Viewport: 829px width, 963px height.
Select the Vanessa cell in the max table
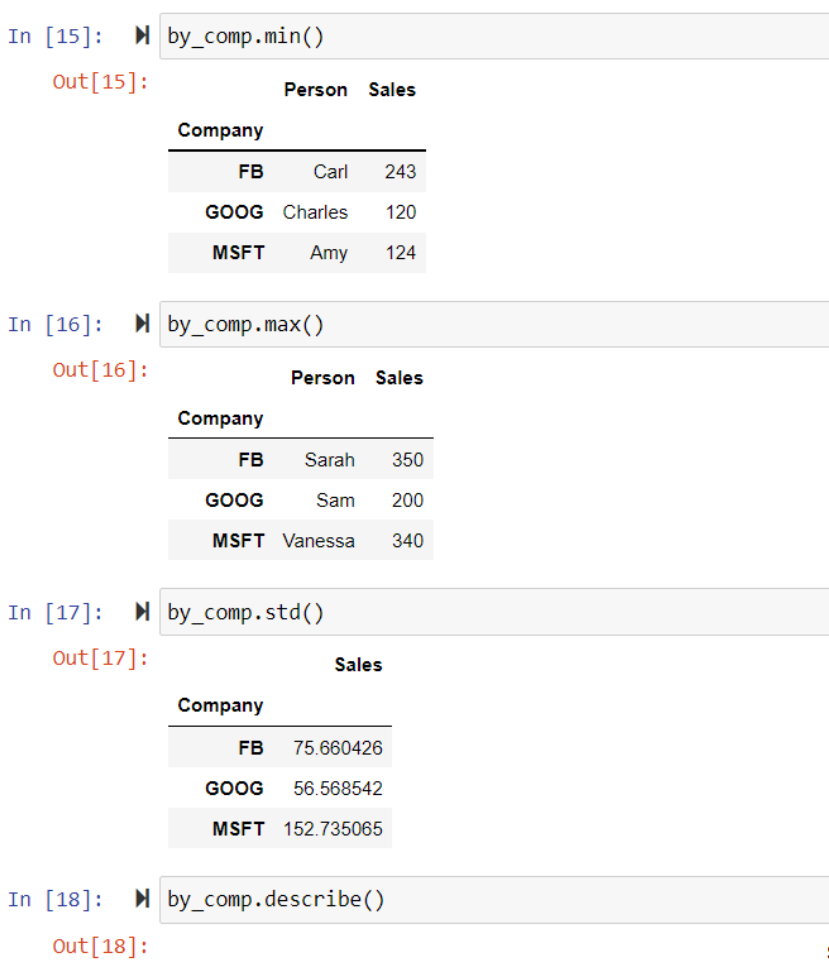point(318,540)
